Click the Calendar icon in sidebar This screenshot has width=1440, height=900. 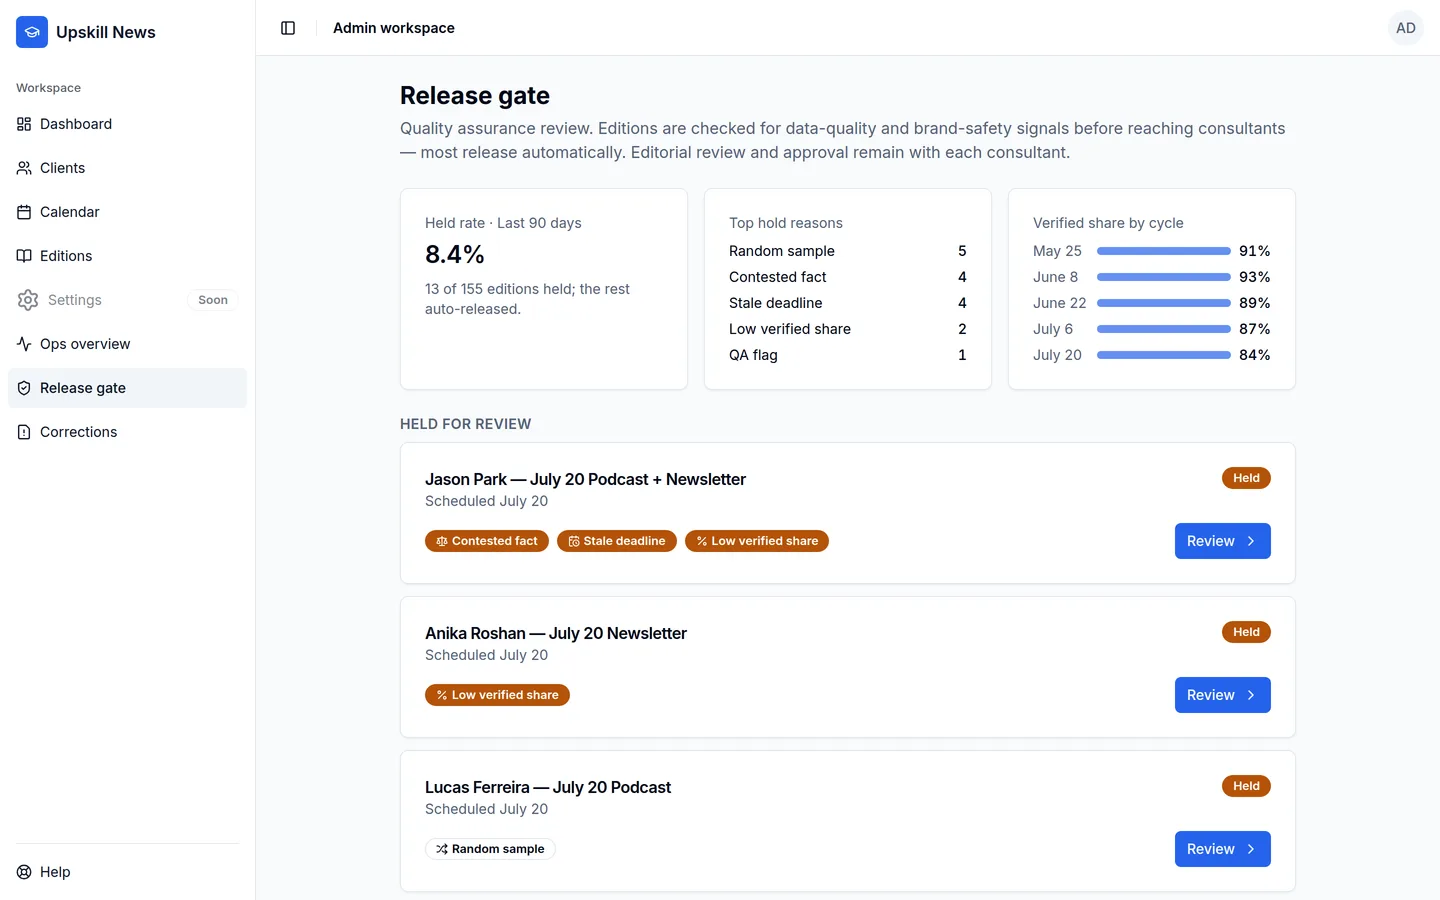point(24,212)
